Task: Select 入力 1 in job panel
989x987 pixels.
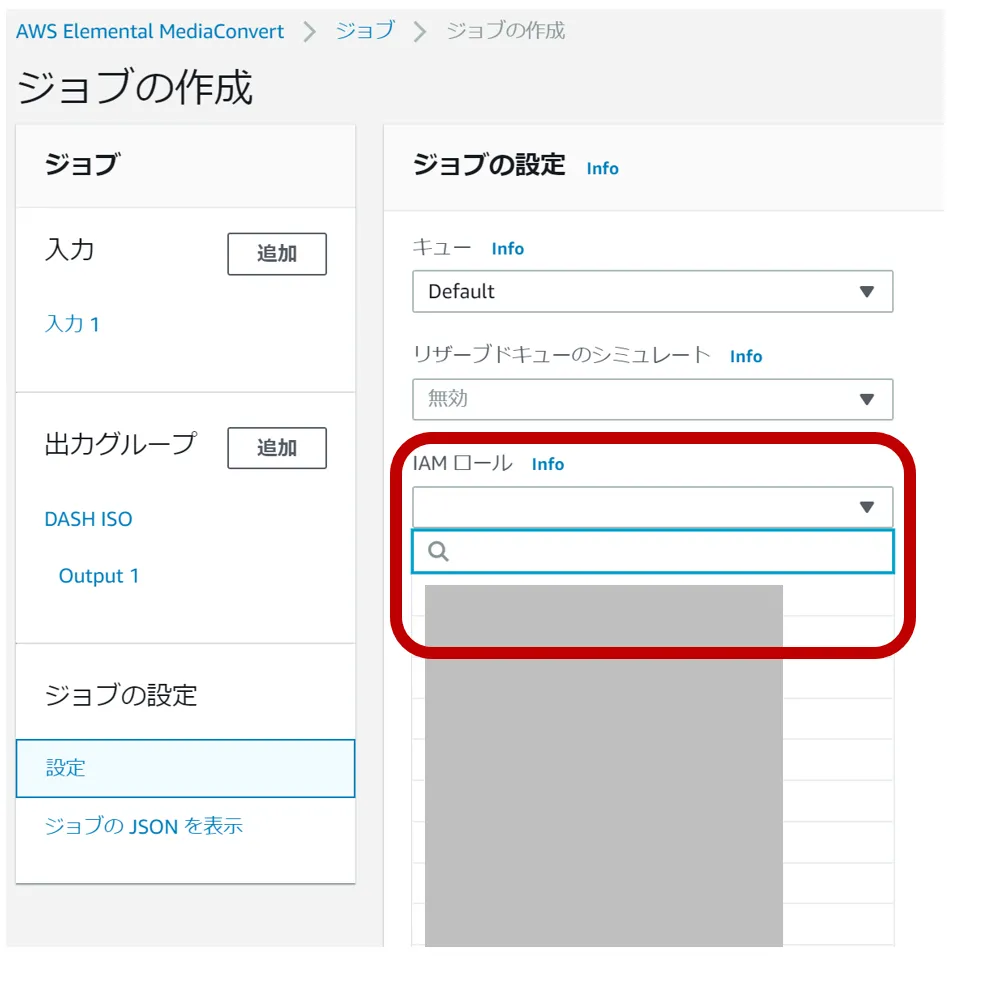Action: (x=72, y=324)
